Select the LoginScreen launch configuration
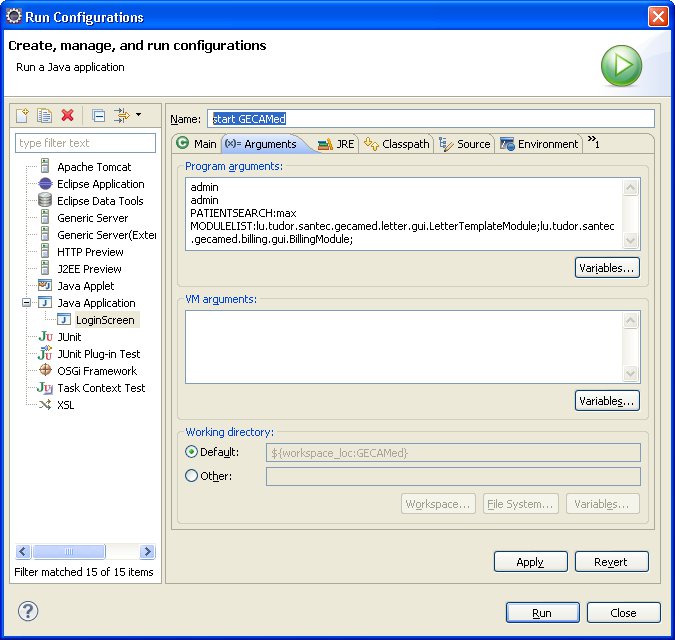 click(x=104, y=320)
